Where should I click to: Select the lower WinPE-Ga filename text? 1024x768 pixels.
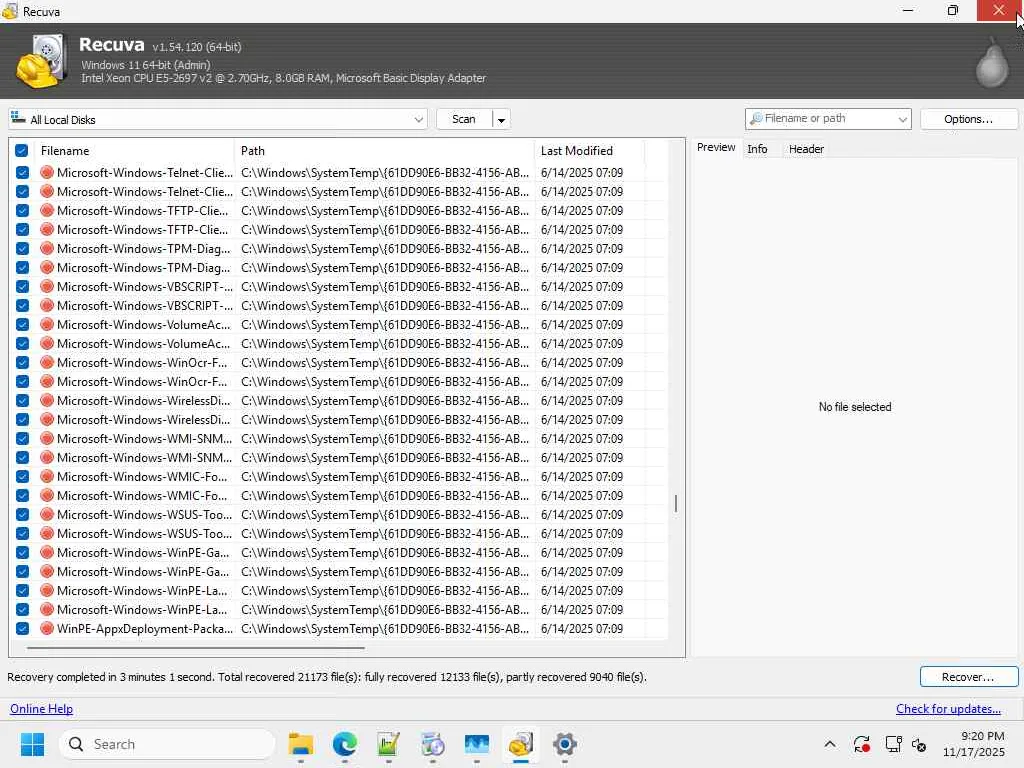pyautogui.click(x=143, y=571)
